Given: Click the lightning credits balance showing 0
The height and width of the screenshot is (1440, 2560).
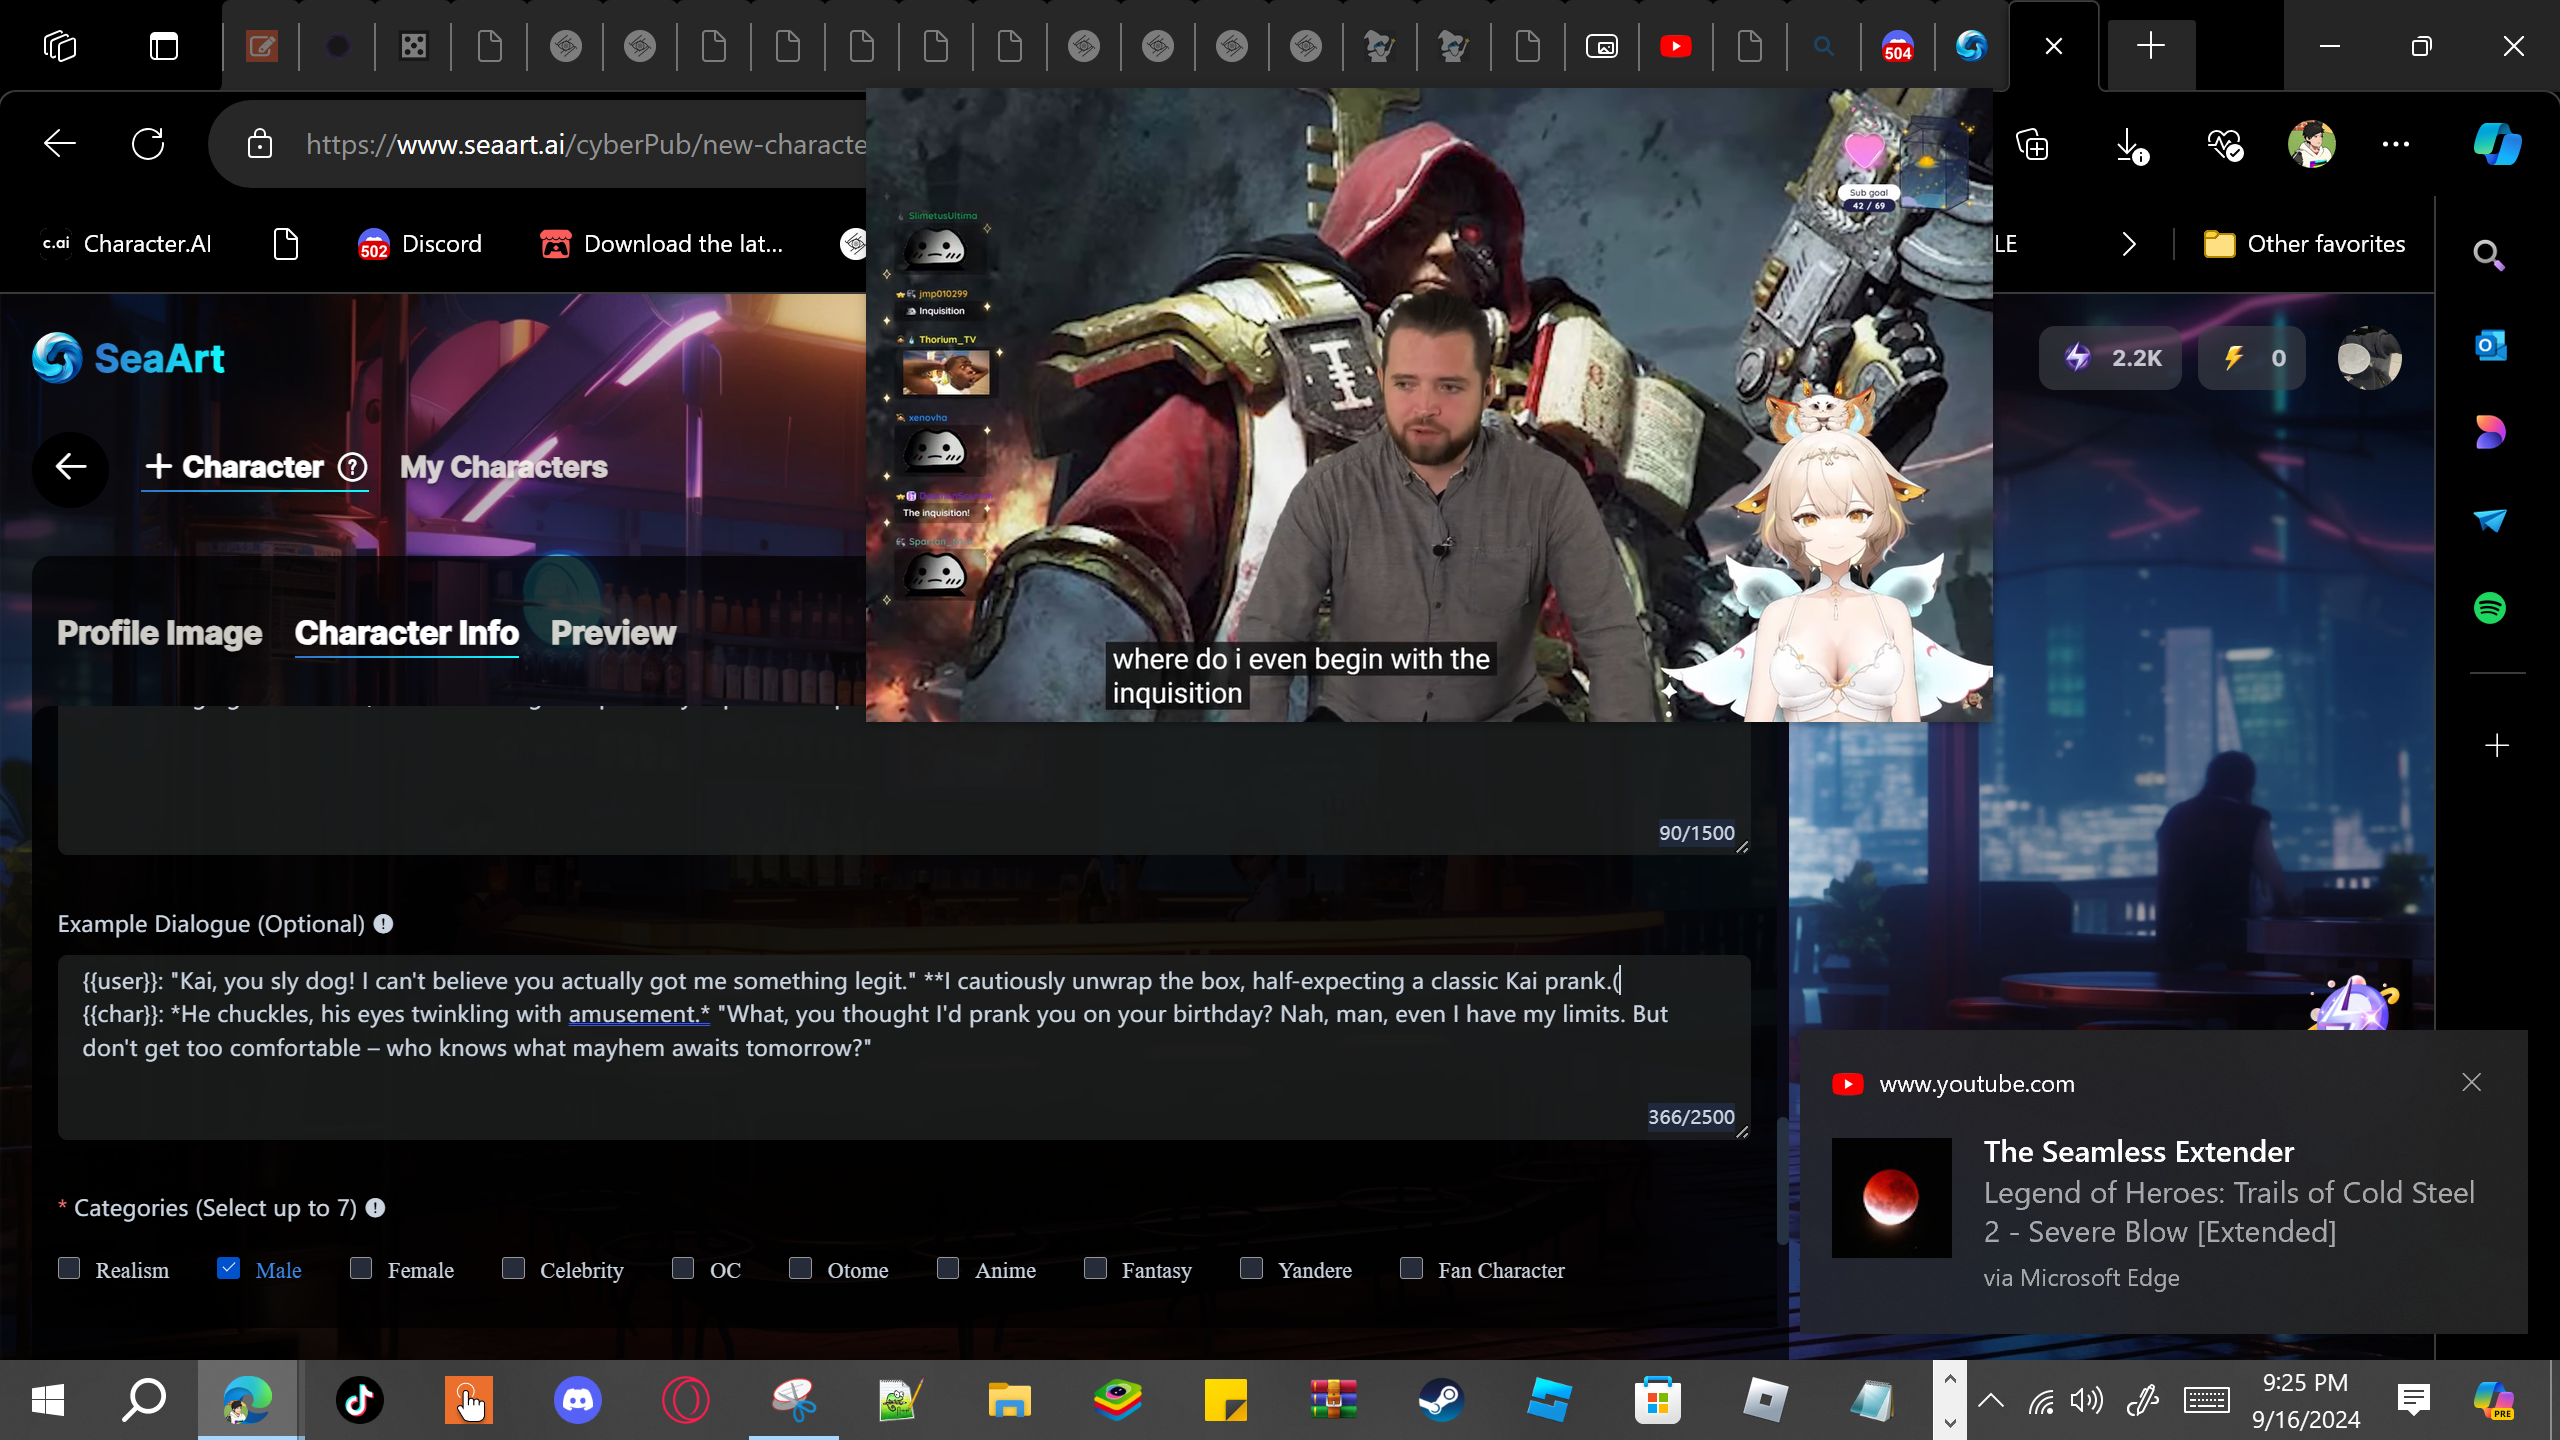Looking at the screenshot, I should click(x=2252, y=358).
